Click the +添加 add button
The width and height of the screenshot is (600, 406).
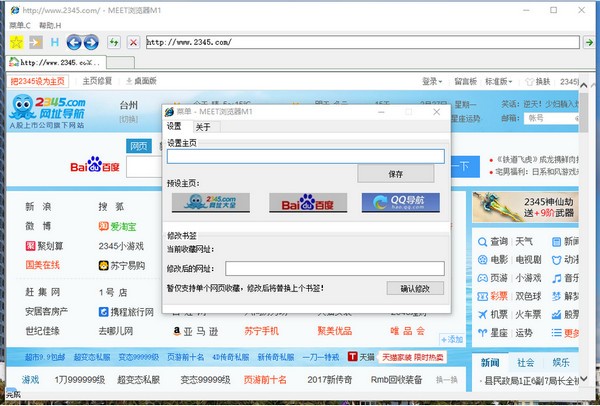pyautogui.click(x=452, y=339)
